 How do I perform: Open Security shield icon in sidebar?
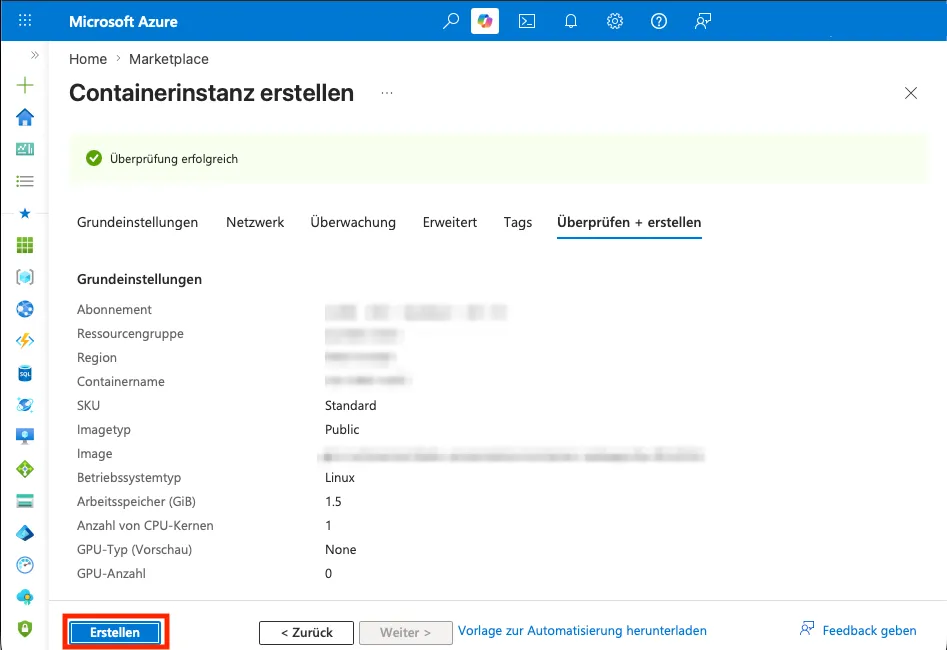pos(25,629)
